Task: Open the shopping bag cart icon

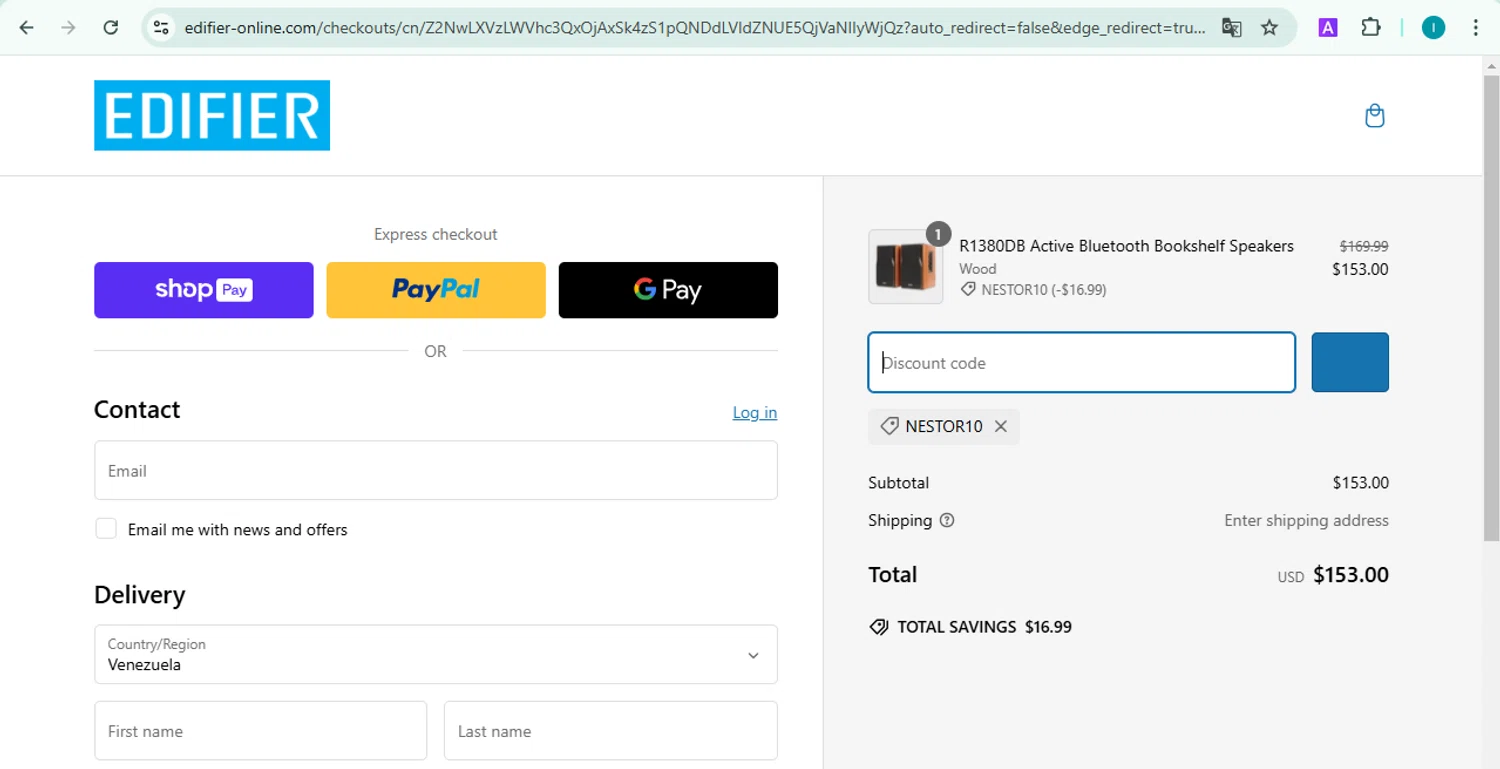Action: 1375,116
